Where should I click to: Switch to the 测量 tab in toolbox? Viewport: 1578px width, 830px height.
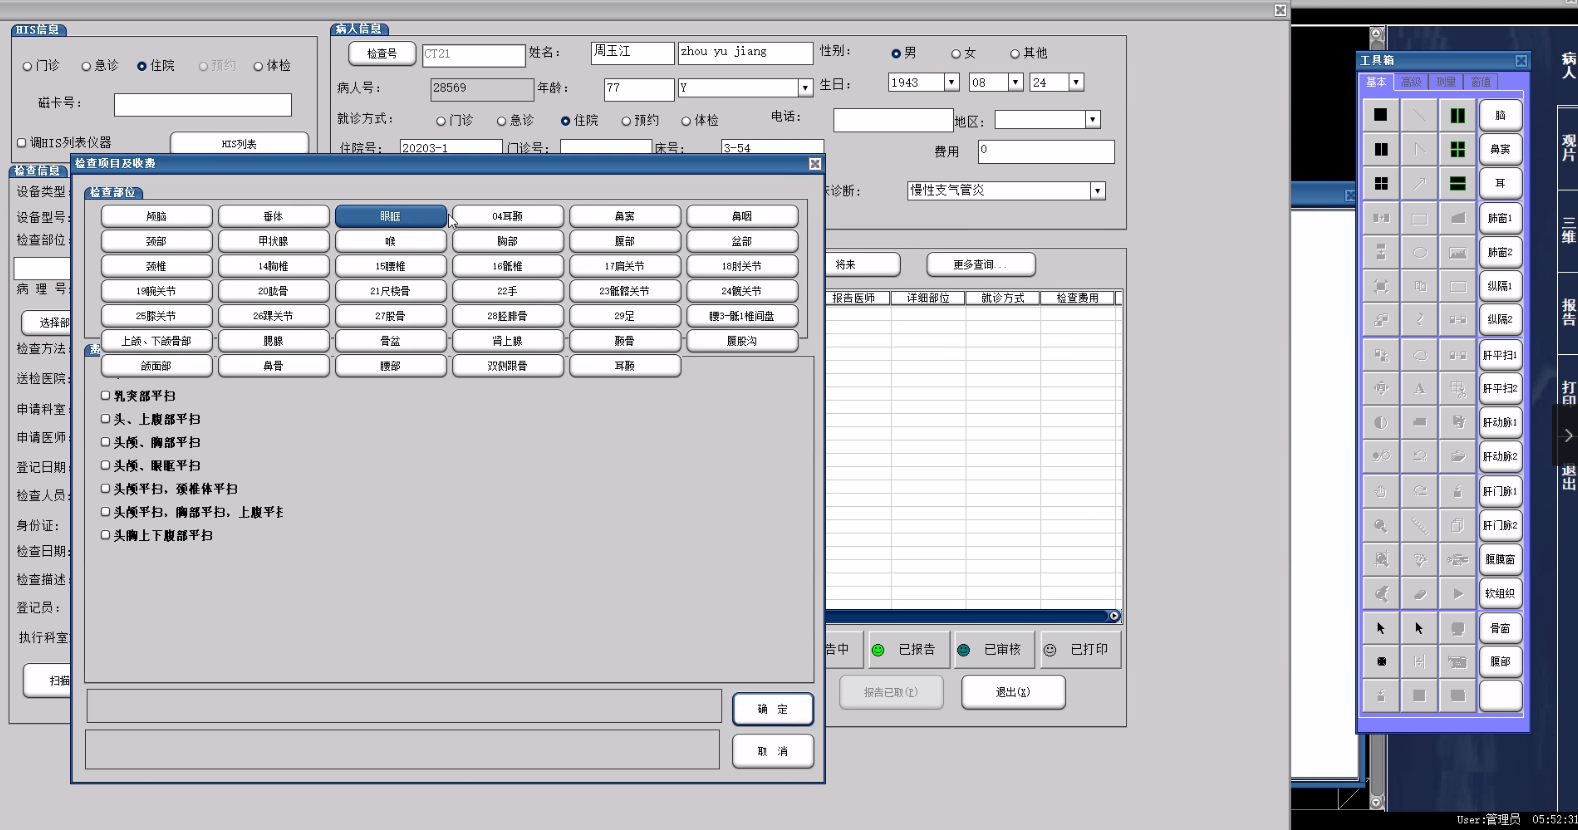1446,82
